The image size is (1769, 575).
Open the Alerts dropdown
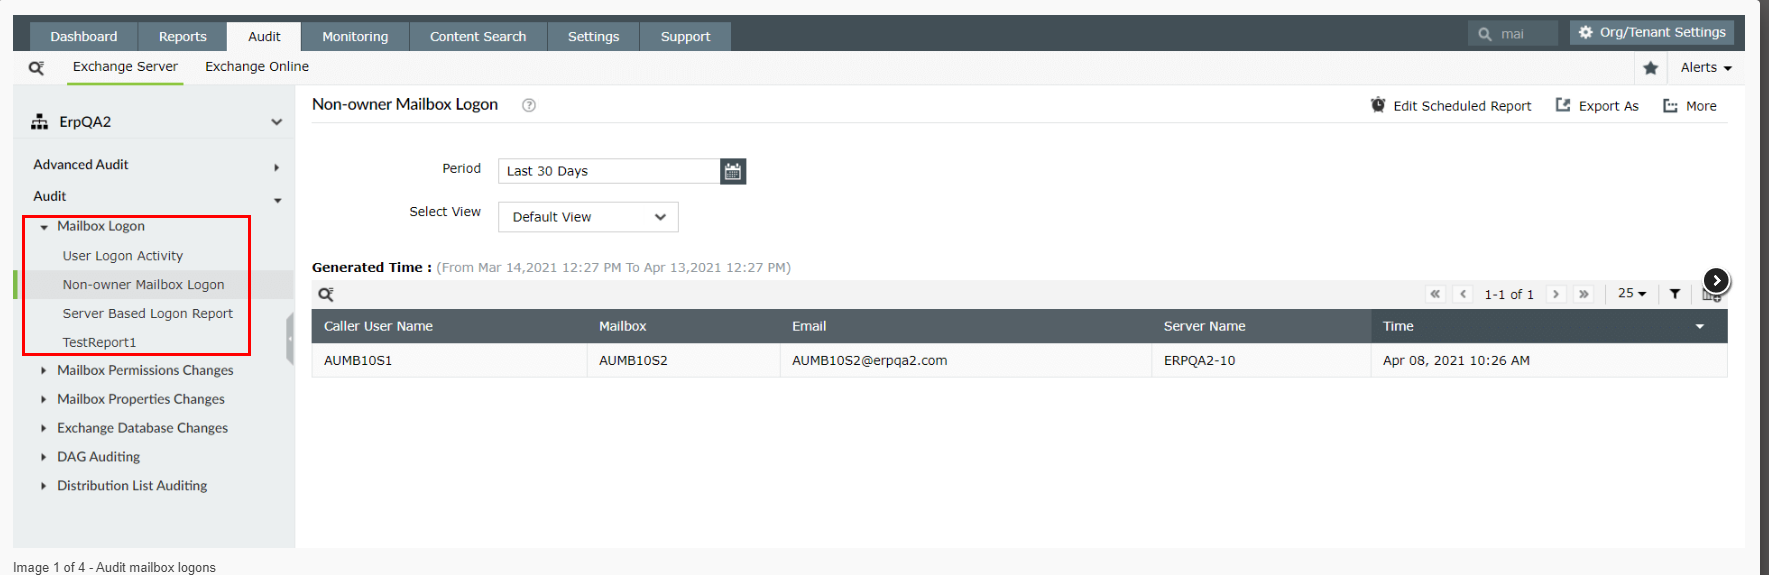[x=1705, y=68]
